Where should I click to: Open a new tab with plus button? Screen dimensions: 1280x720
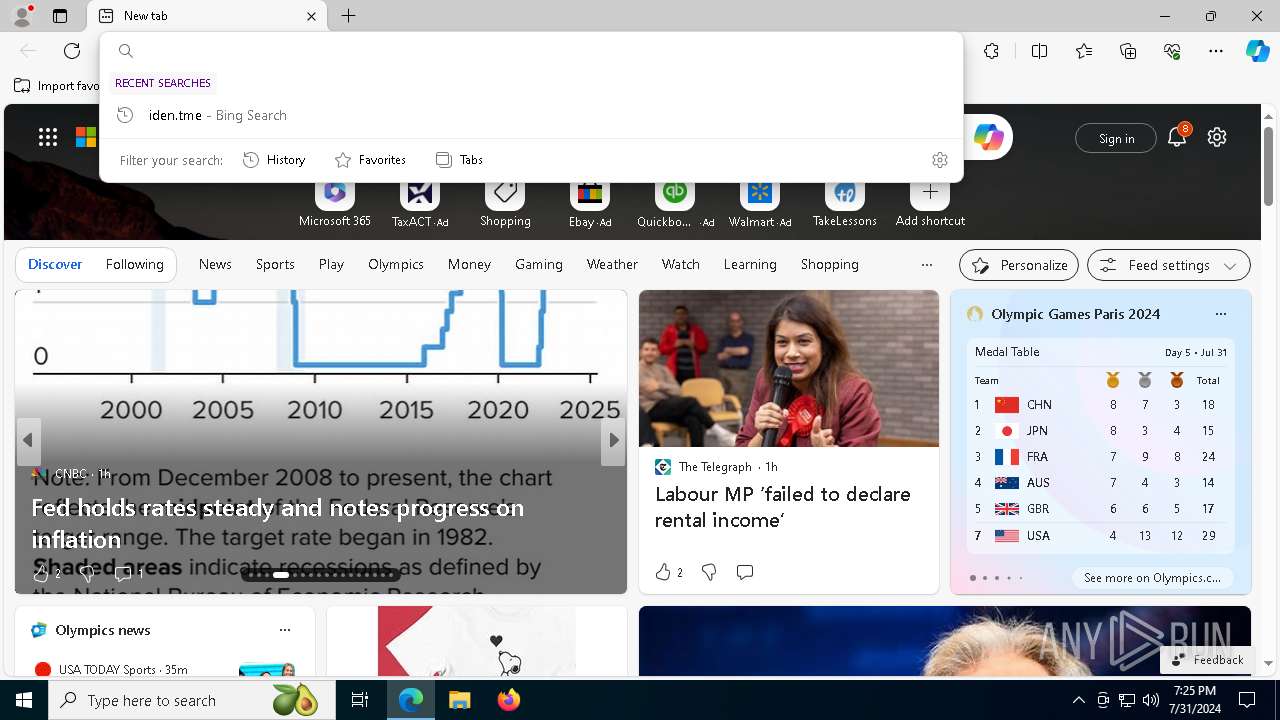tap(348, 16)
